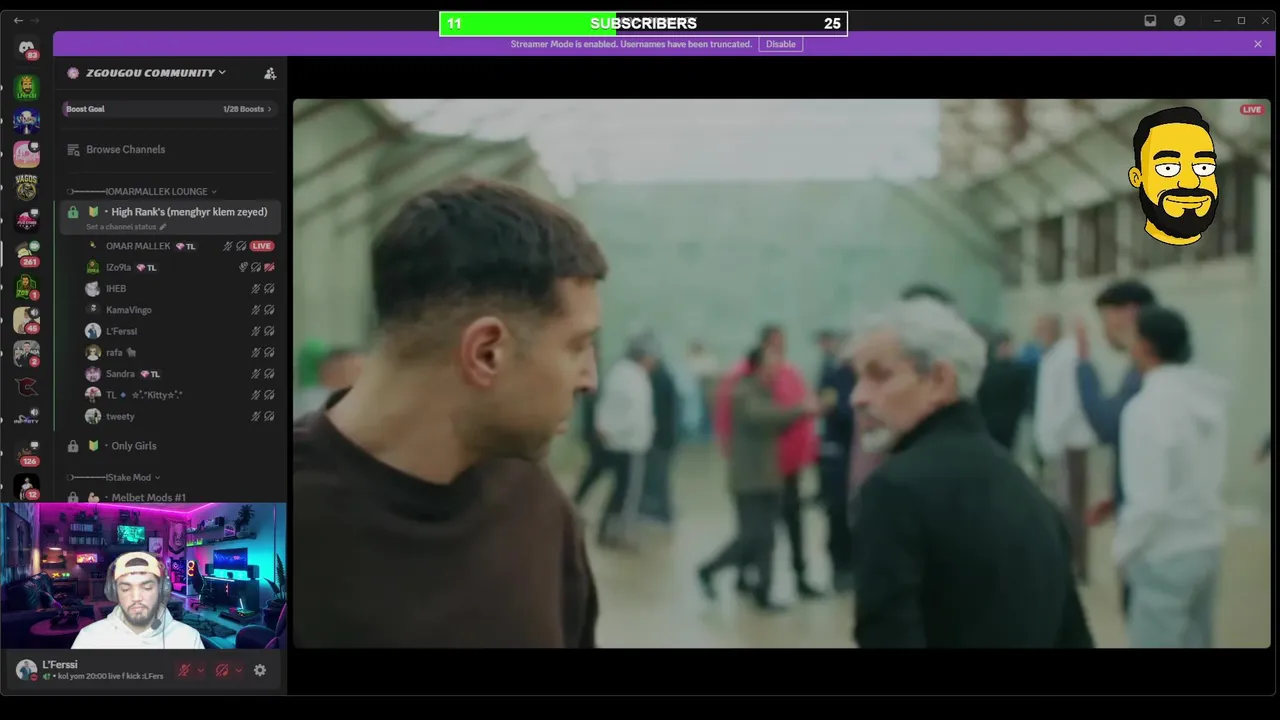
Task: Click IHEB in voice list
Action: coord(116,289)
